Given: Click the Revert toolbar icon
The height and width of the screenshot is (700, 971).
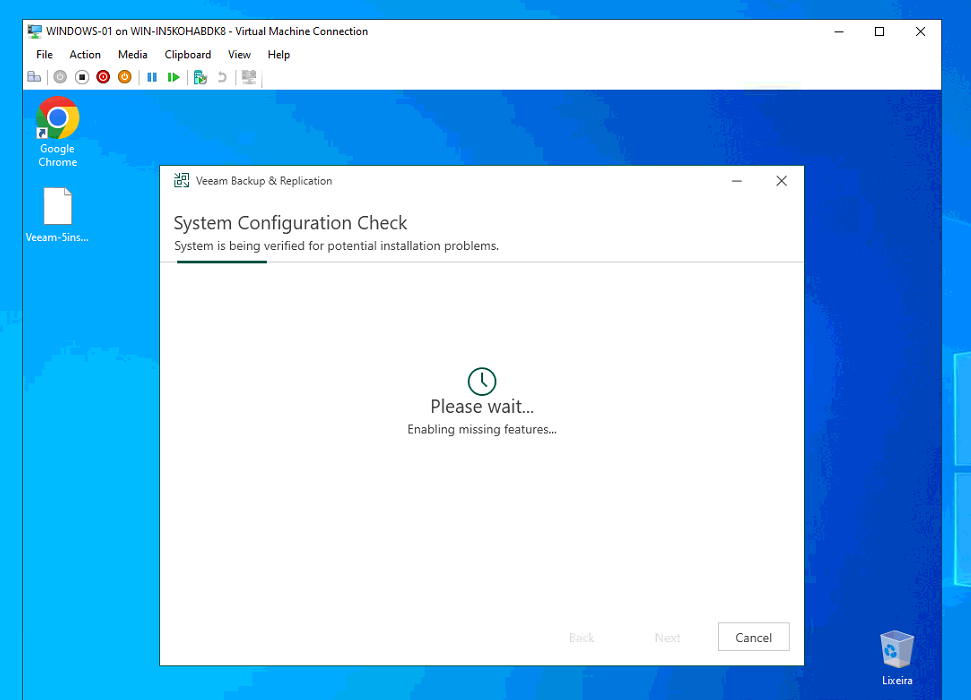Looking at the screenshot, I should (222, 77).
